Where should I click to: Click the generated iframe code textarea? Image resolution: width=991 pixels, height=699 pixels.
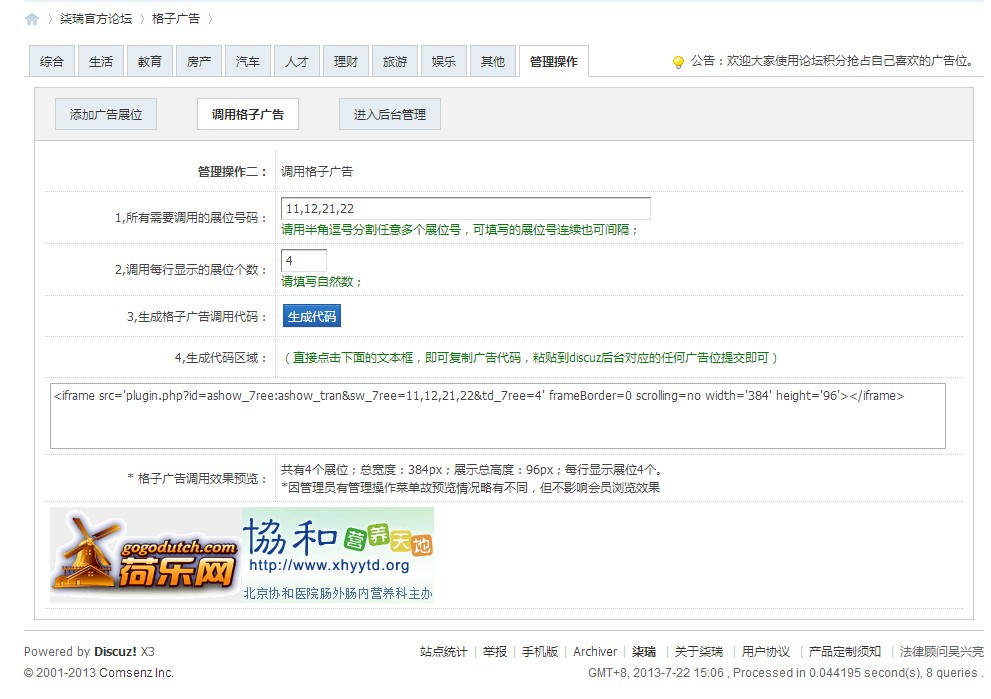(497, 416)
